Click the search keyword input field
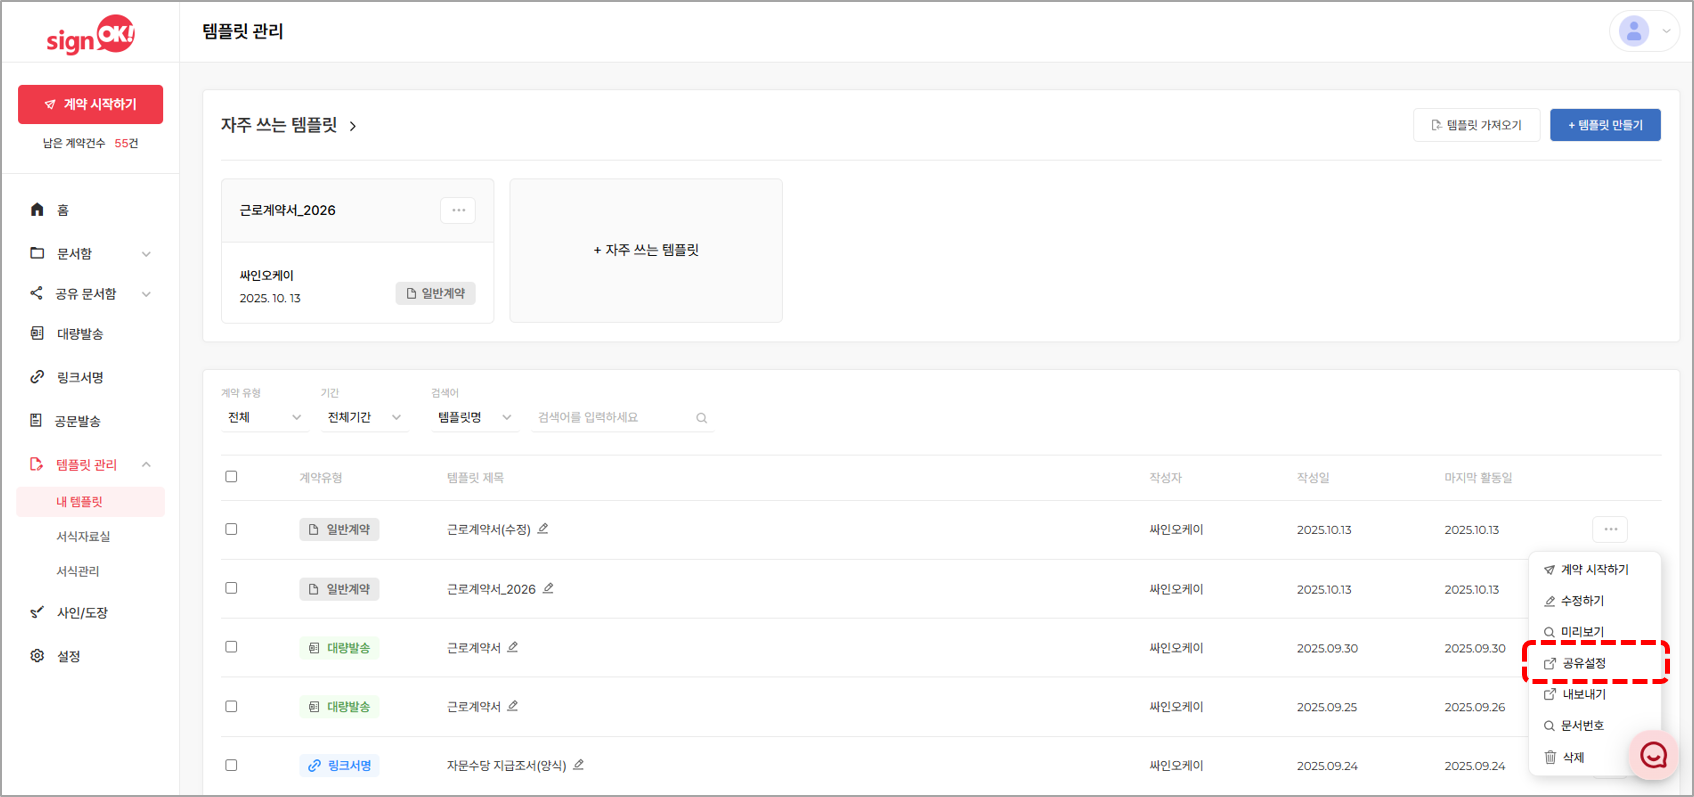The image size is (1694, 797). click(x=612, y=418)
